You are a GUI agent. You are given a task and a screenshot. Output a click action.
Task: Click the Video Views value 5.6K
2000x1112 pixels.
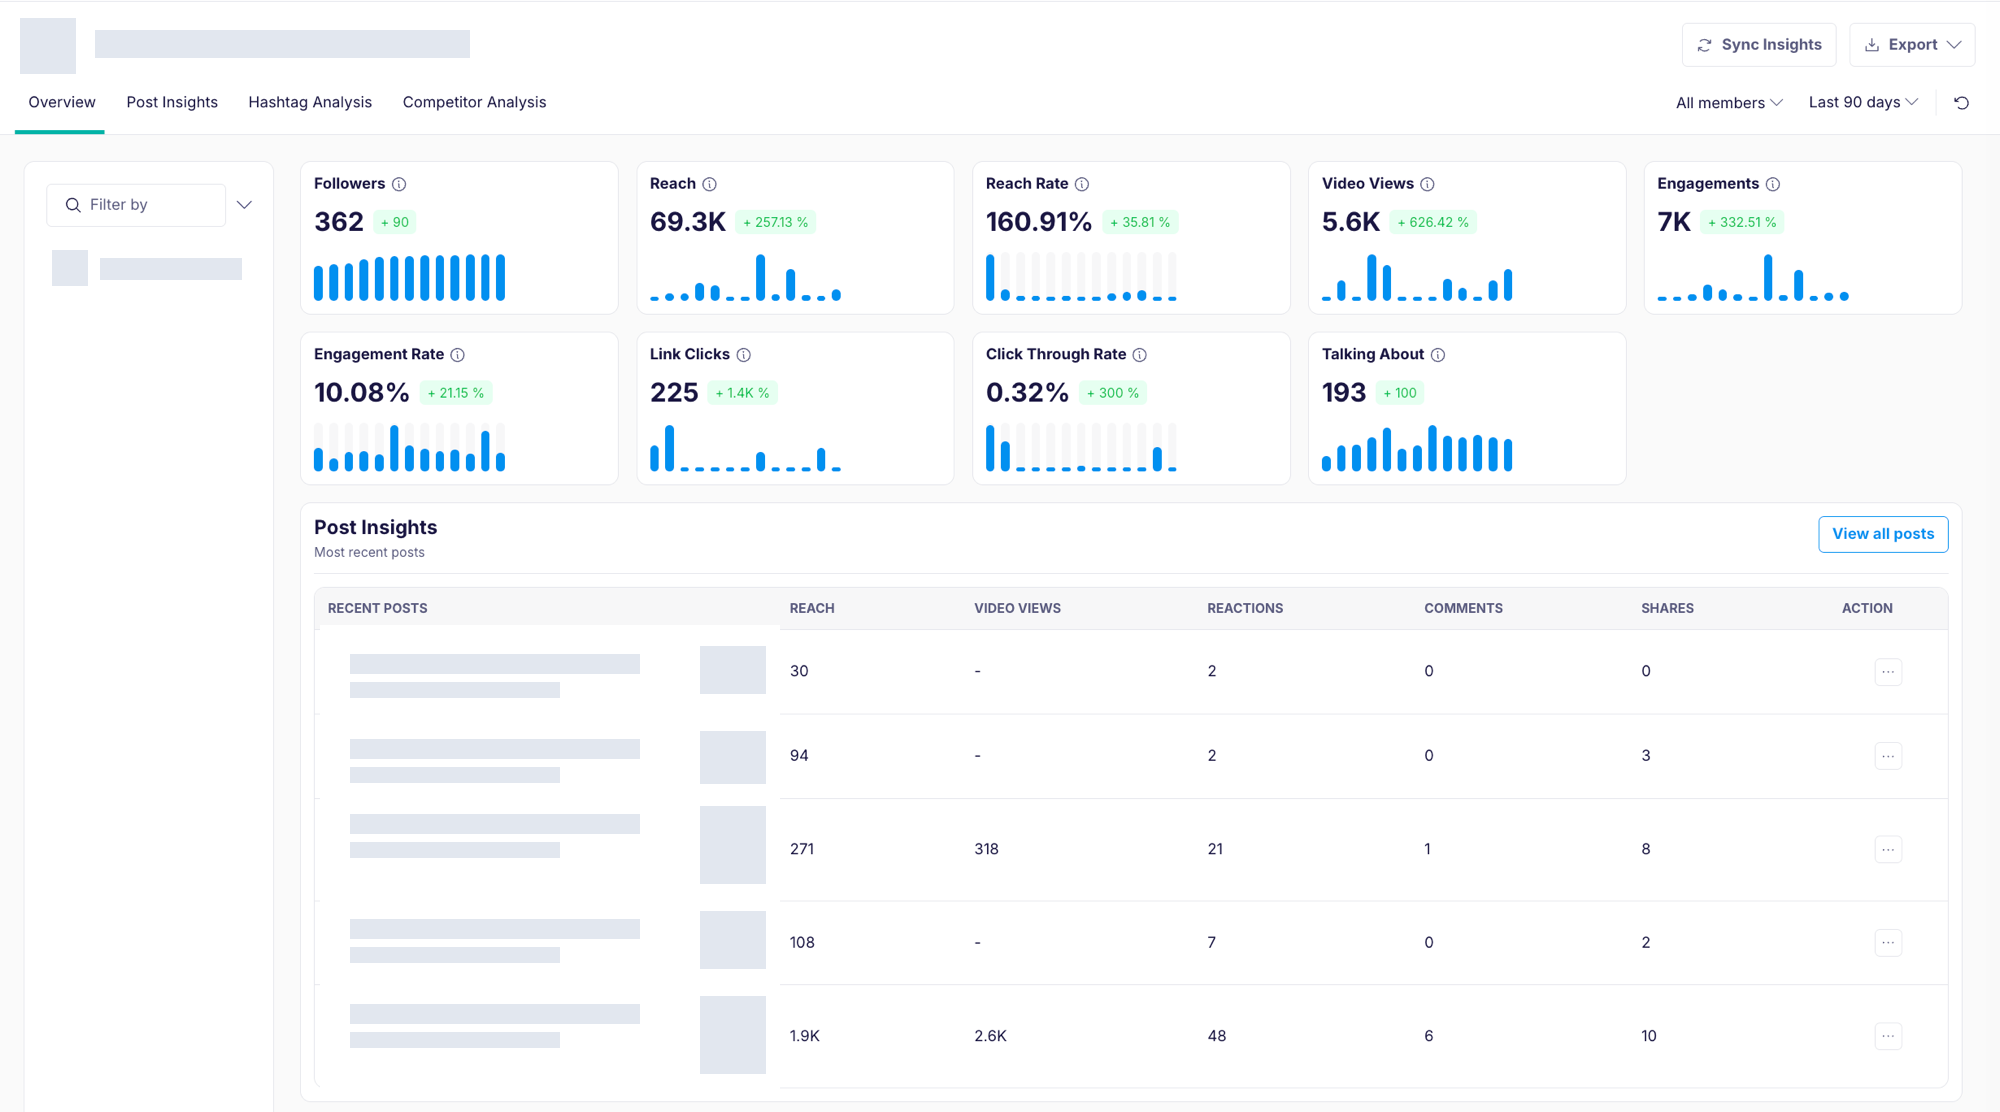tap(1351, 222)
